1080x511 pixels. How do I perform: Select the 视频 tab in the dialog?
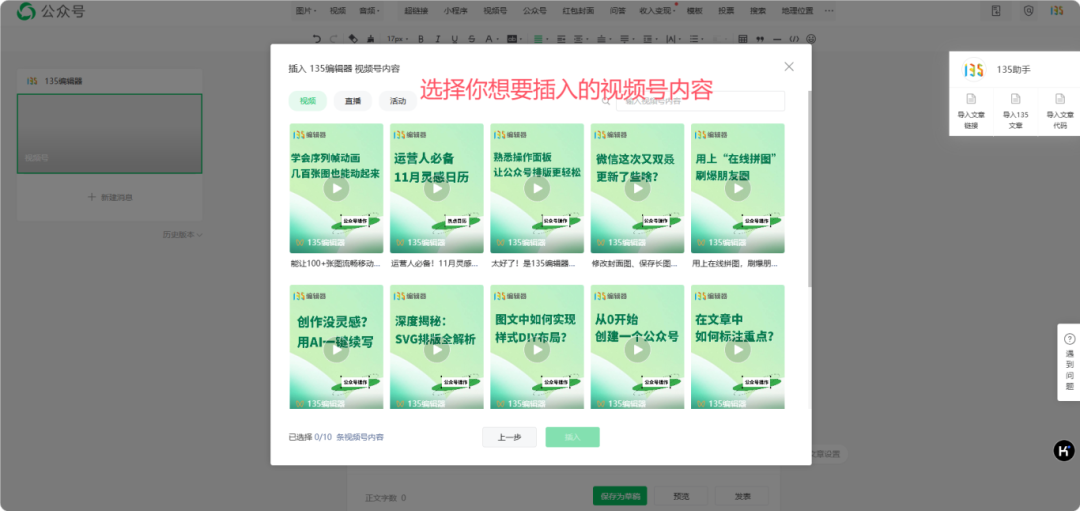[x=308, y=101]
